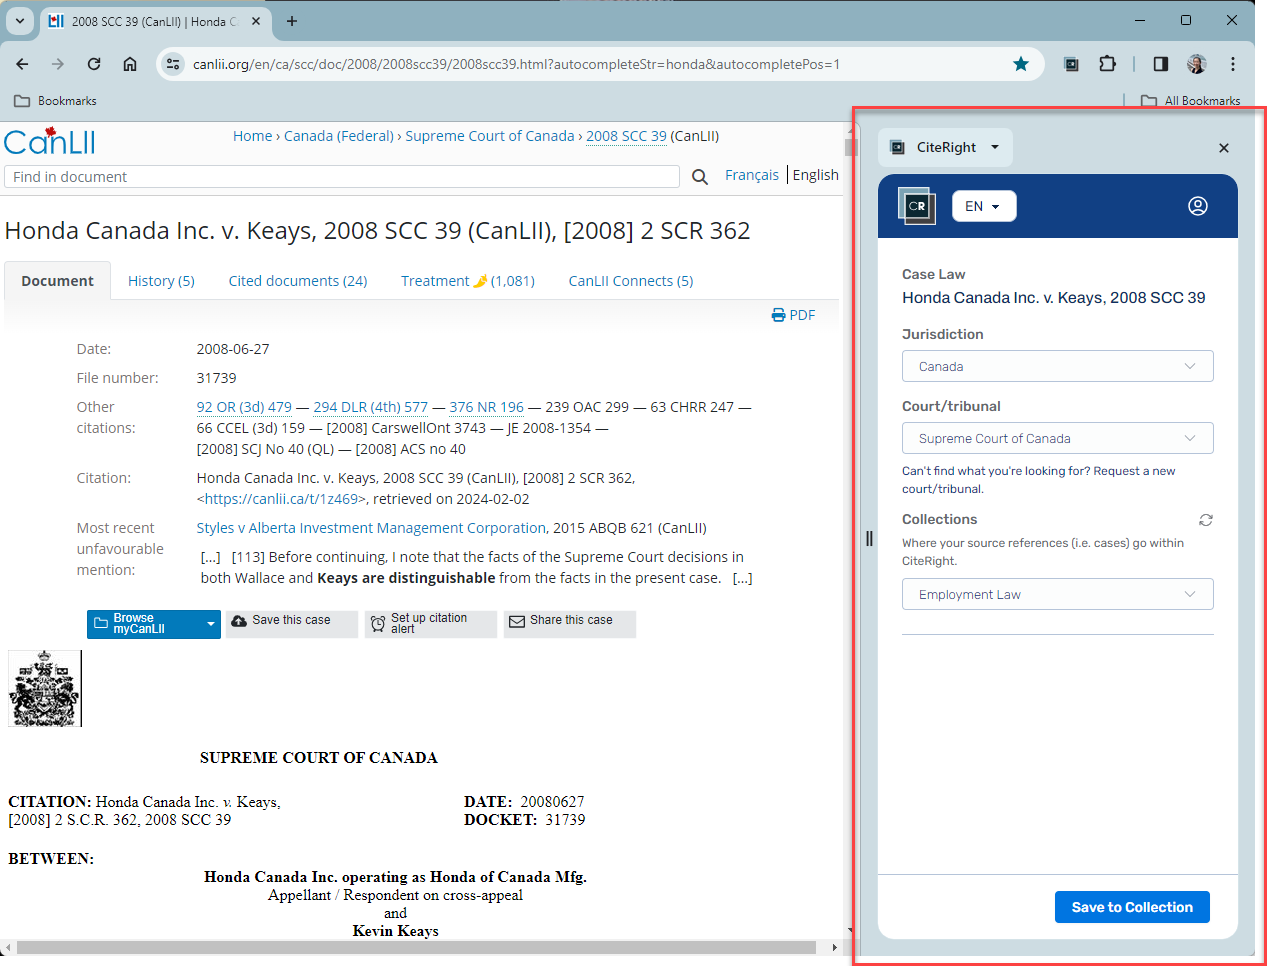Open the 2008 SCC 39 breadcrumb link
1267x966 pixels.
tap(626, 136)
